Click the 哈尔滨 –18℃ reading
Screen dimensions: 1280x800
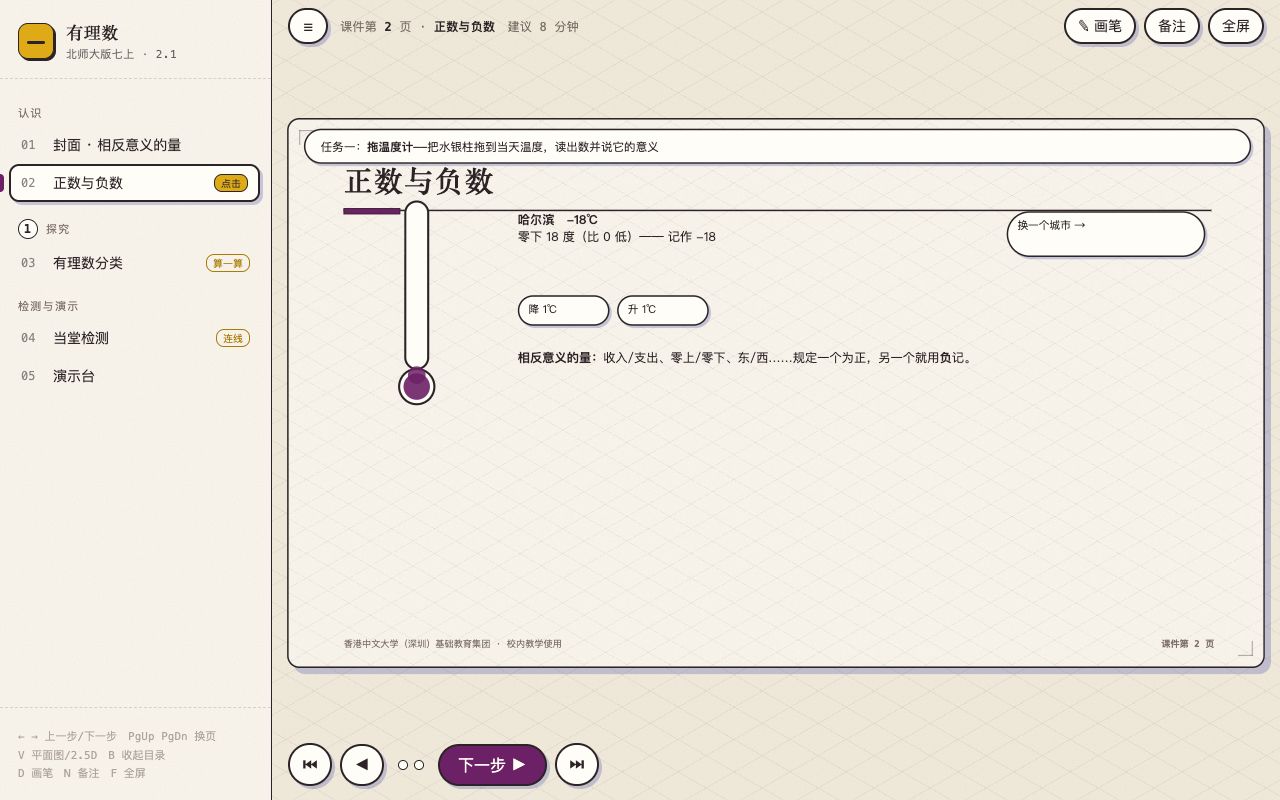tap(558, 220)
